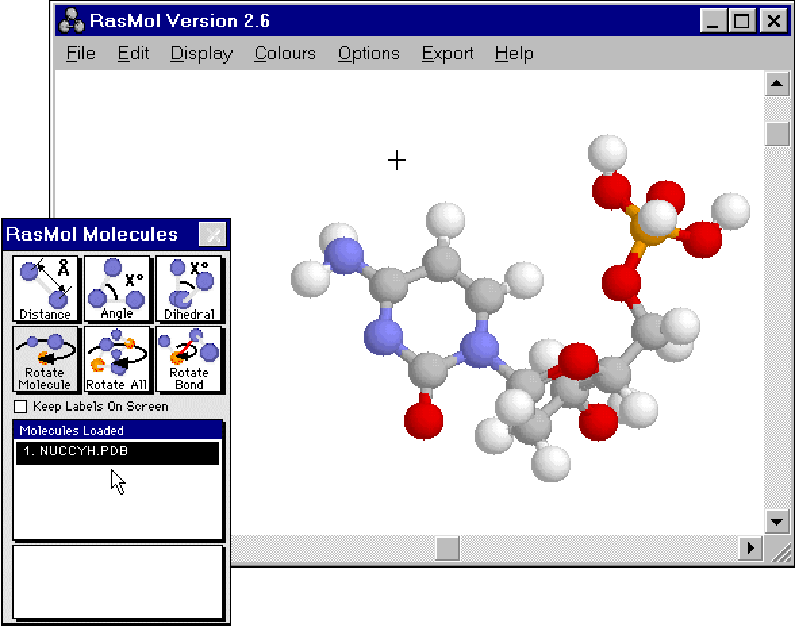Click the horizontal scrollbar right arrow
This screenshot has height=627, width=795.
[x=750, y=548]
